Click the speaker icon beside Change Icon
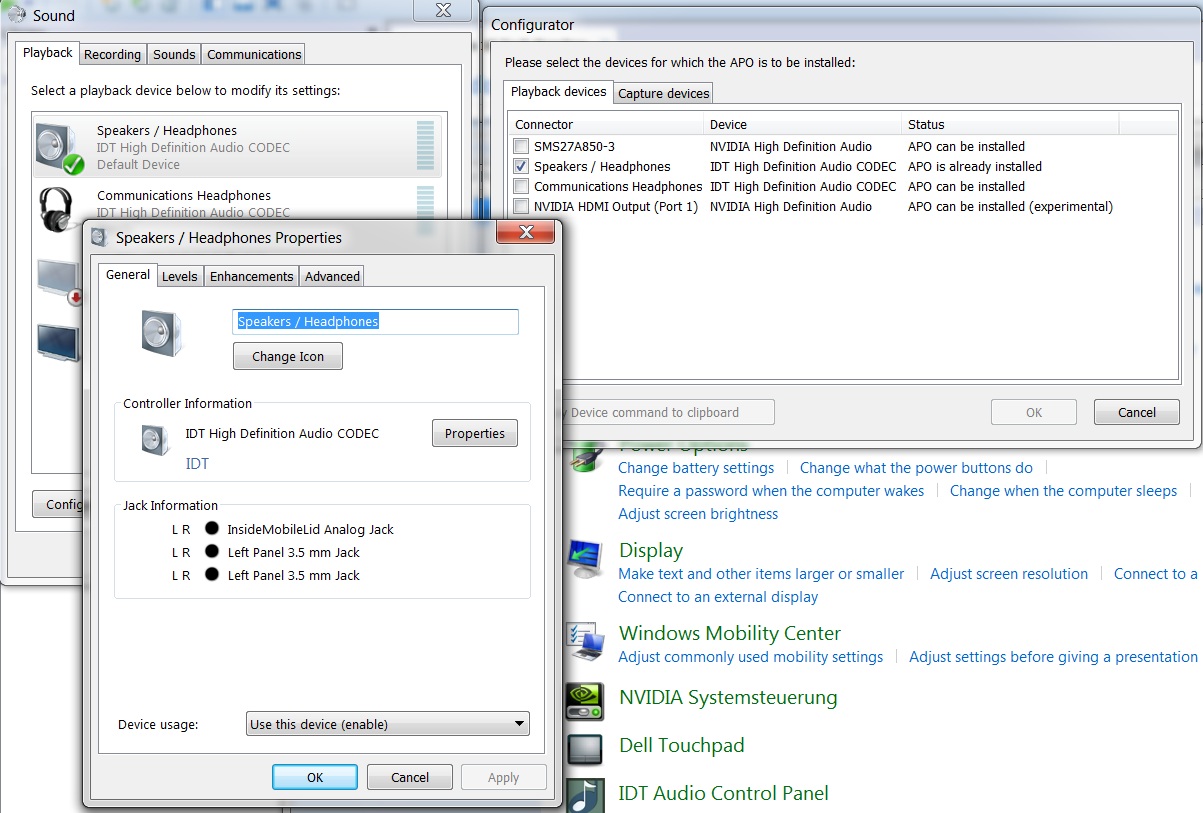The width and height of the screenshot is (1203, 813). (161, 332)
